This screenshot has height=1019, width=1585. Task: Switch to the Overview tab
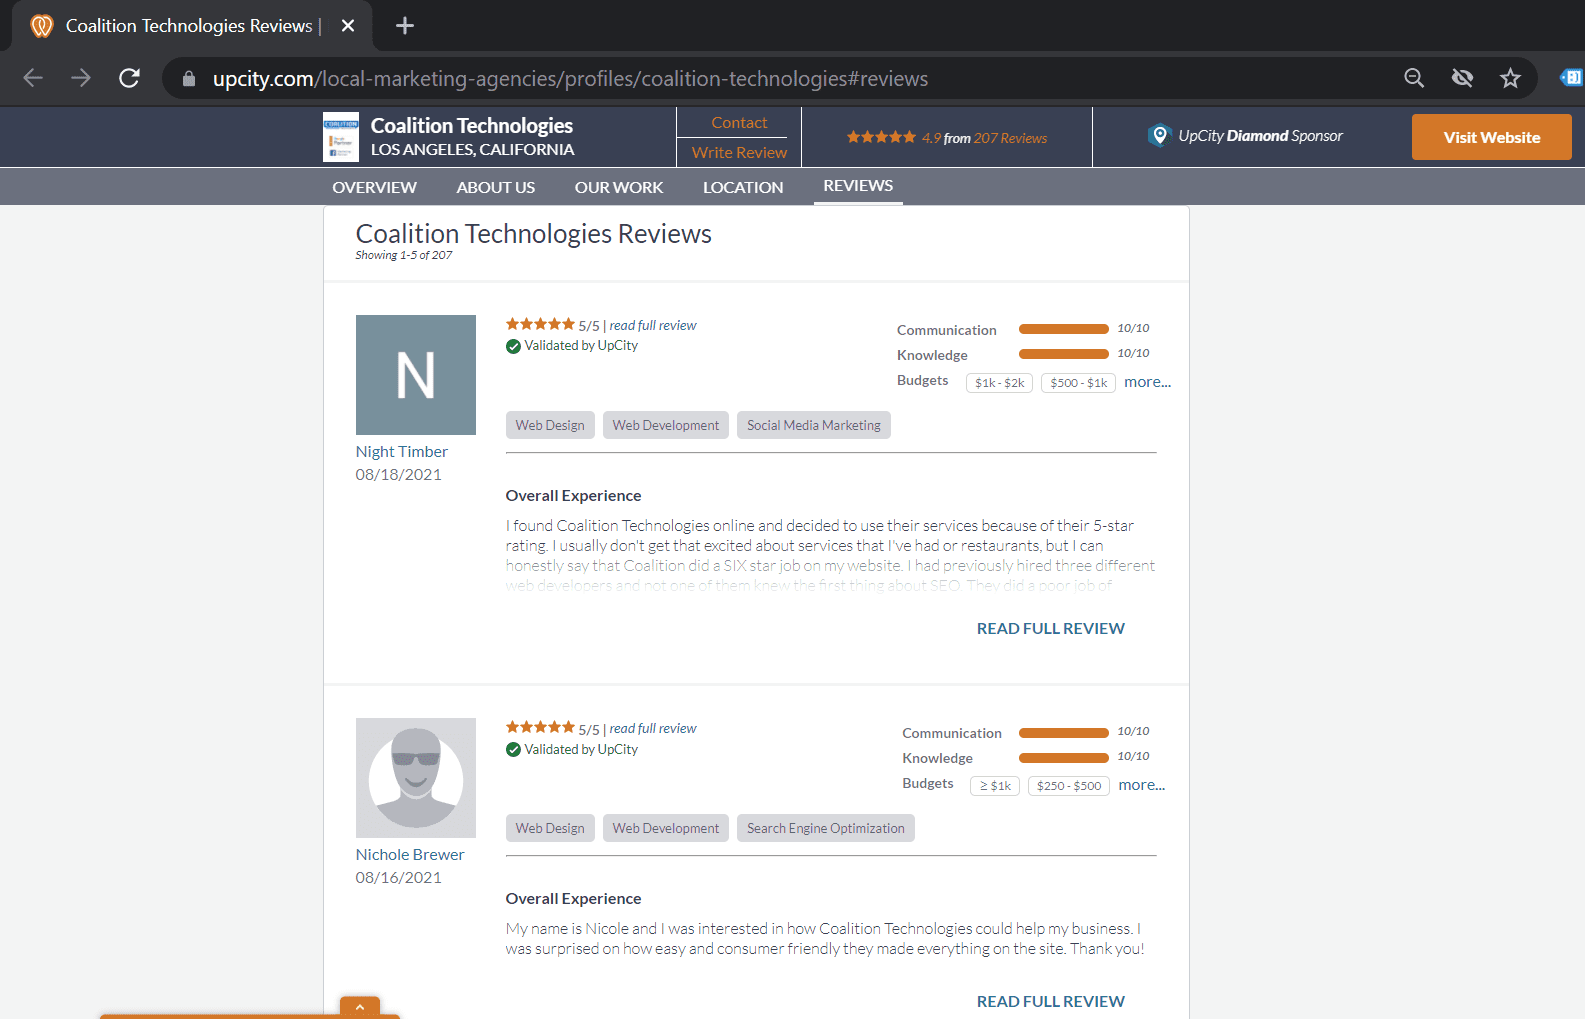374,187
